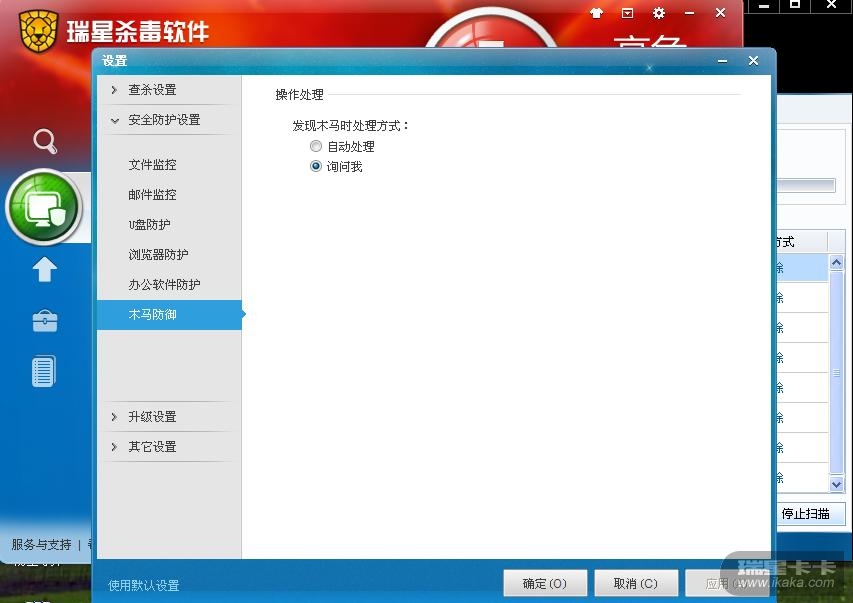This screenshot has width=853, height=603.
Task: Minimize the 设置 dialog
Action: [x=722, y=61]
